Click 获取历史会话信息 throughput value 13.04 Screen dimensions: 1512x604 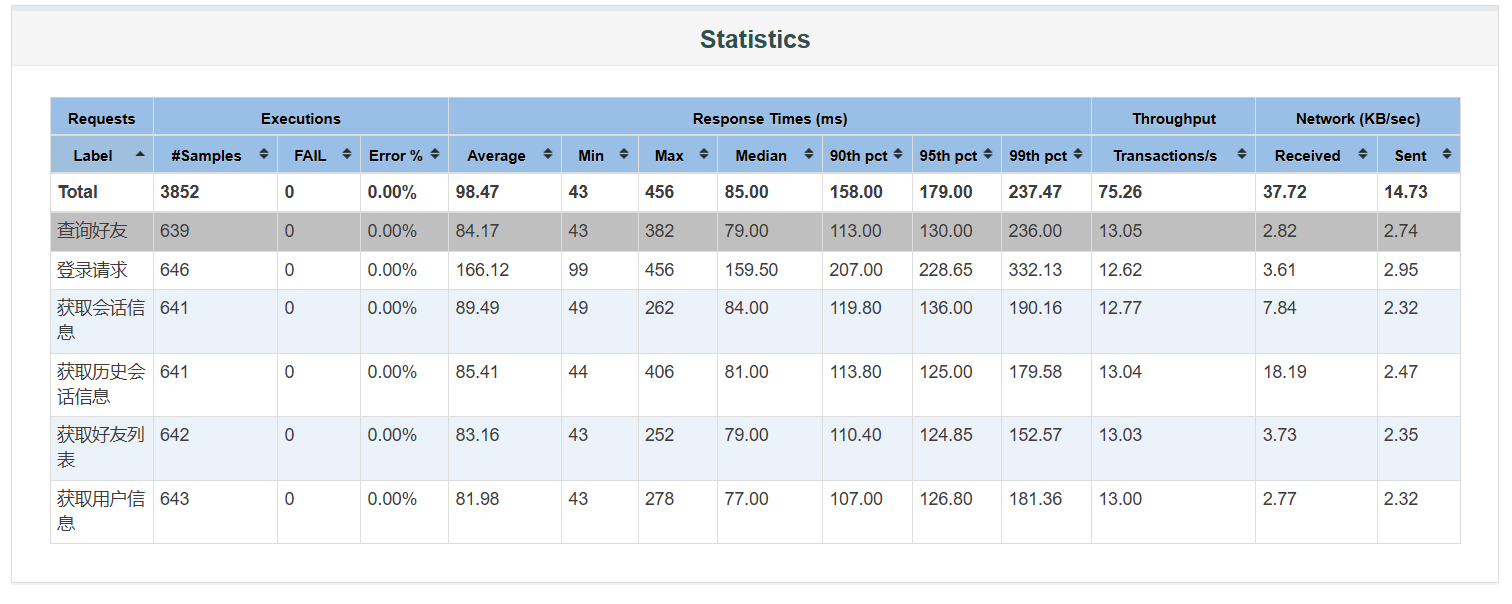tap(1120, 372)
